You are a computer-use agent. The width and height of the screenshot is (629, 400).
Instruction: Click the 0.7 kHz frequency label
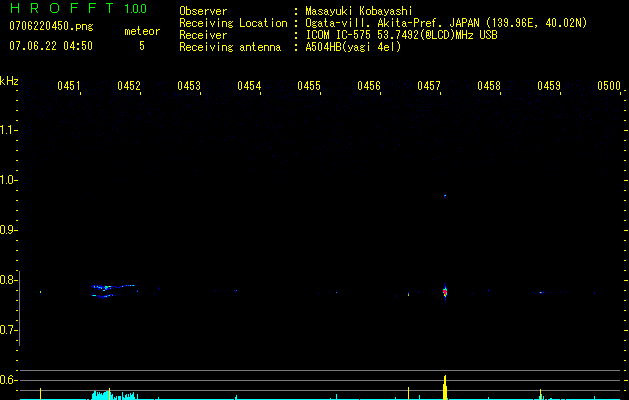point(7,330)
